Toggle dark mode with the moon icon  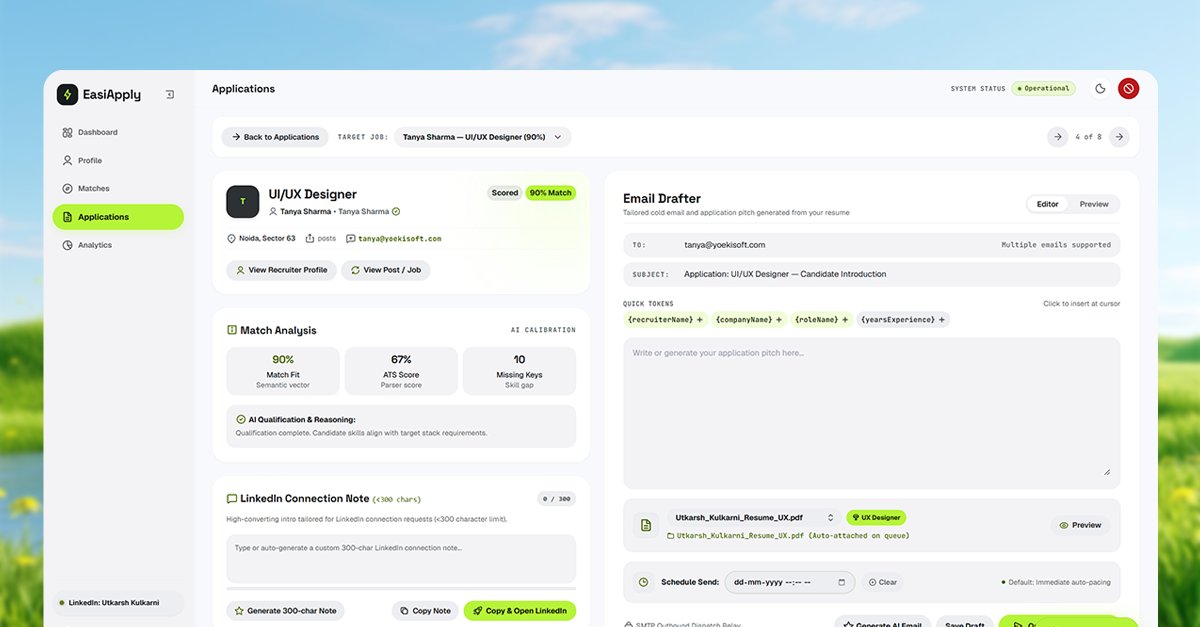point(1100,89)
